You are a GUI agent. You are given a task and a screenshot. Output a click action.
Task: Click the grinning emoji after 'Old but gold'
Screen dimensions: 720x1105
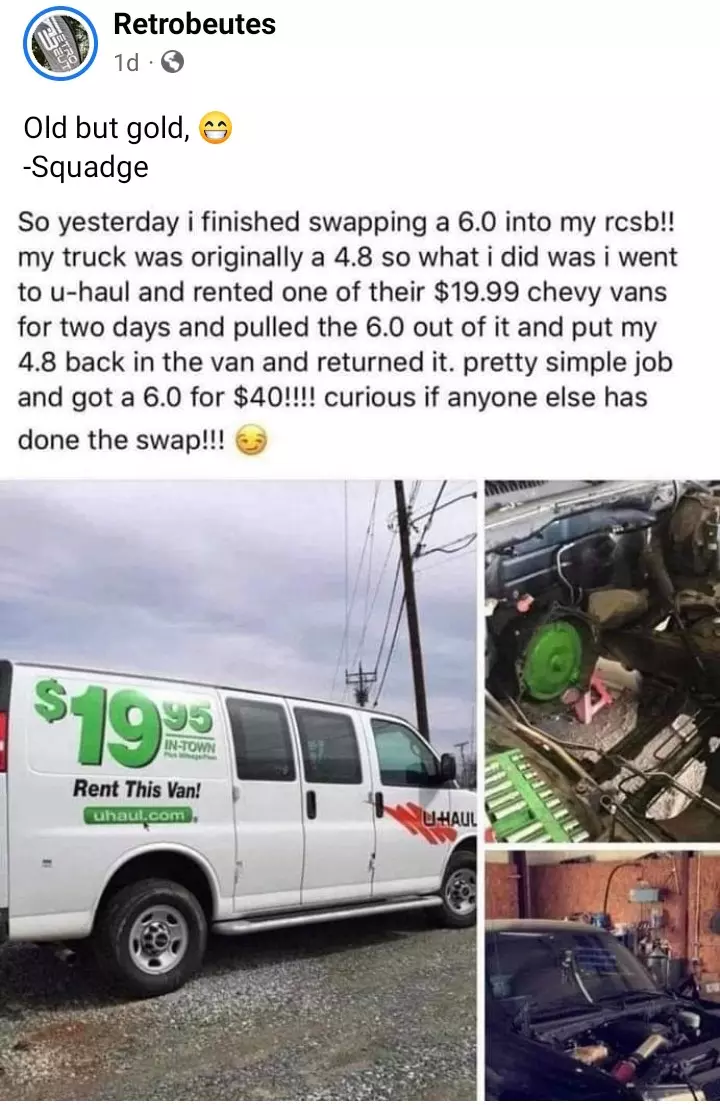point(216,129)
